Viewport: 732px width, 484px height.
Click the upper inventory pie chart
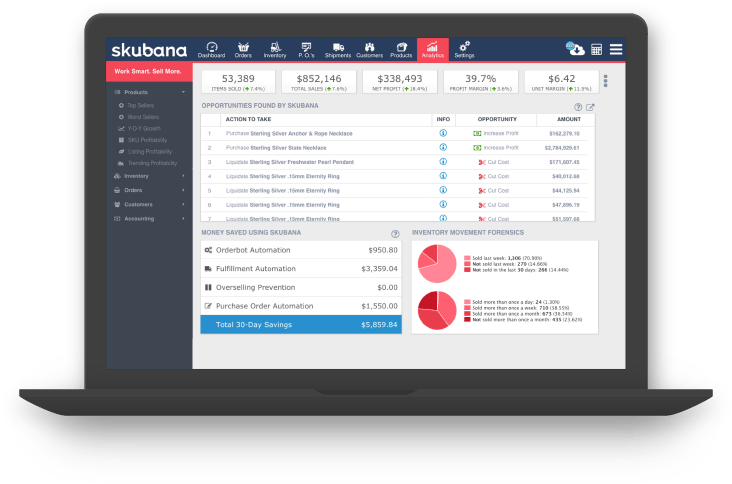click(437, 264)
